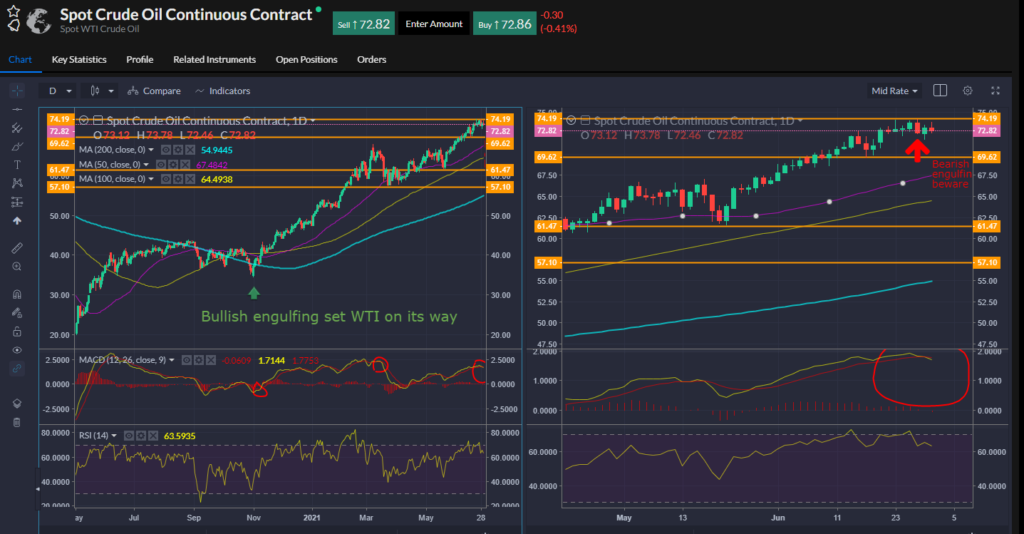Open the Mid Rate dropdown
1024x534 pixels.
pyautogui.click(x=895, y=91)
